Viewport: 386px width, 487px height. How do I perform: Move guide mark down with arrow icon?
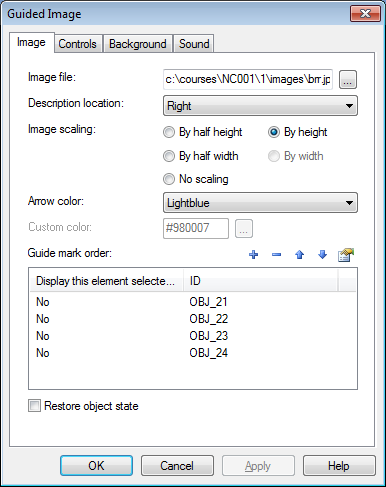point(322,255)
